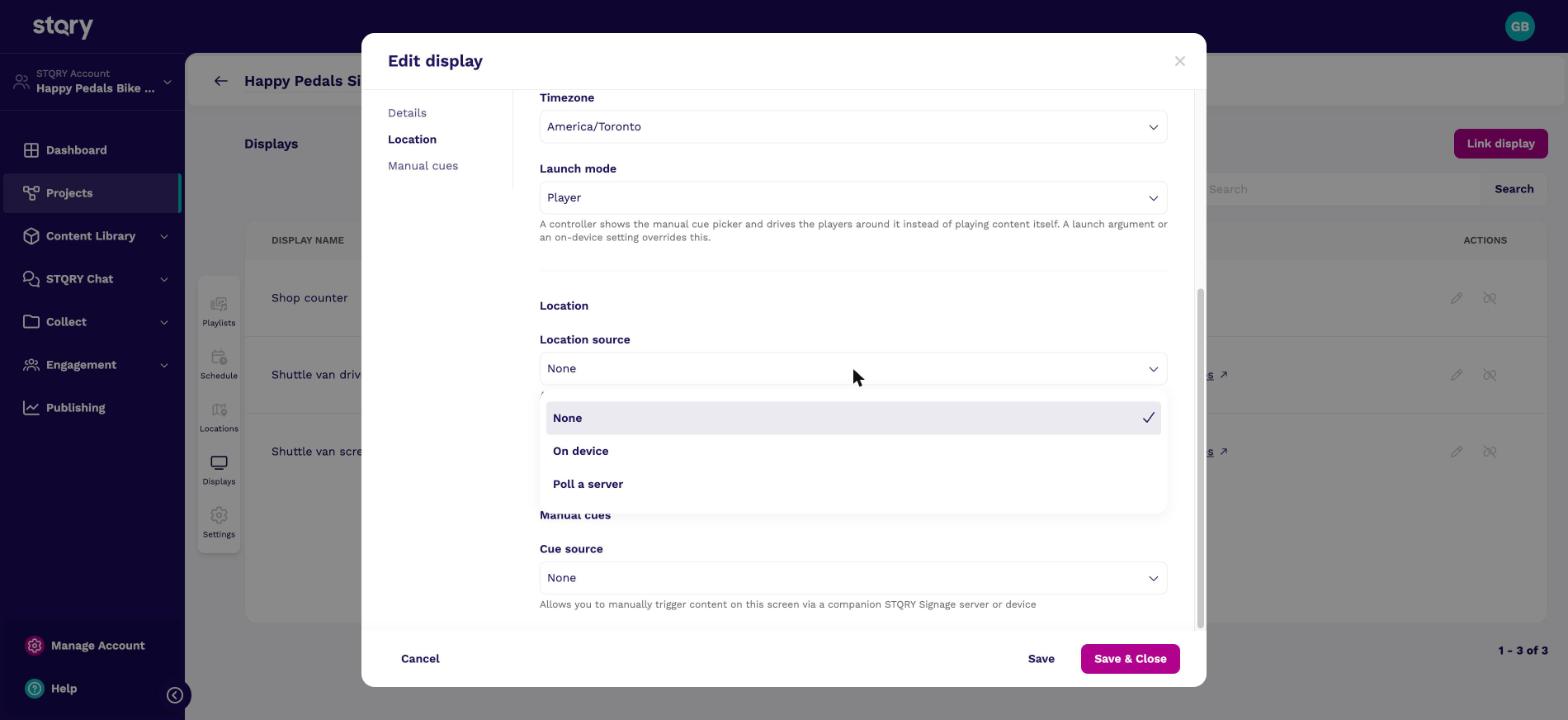This screenshot has height=720, width=1568.
Task: Collapse the Location source dropdown
Action: [x=853, y=369]
